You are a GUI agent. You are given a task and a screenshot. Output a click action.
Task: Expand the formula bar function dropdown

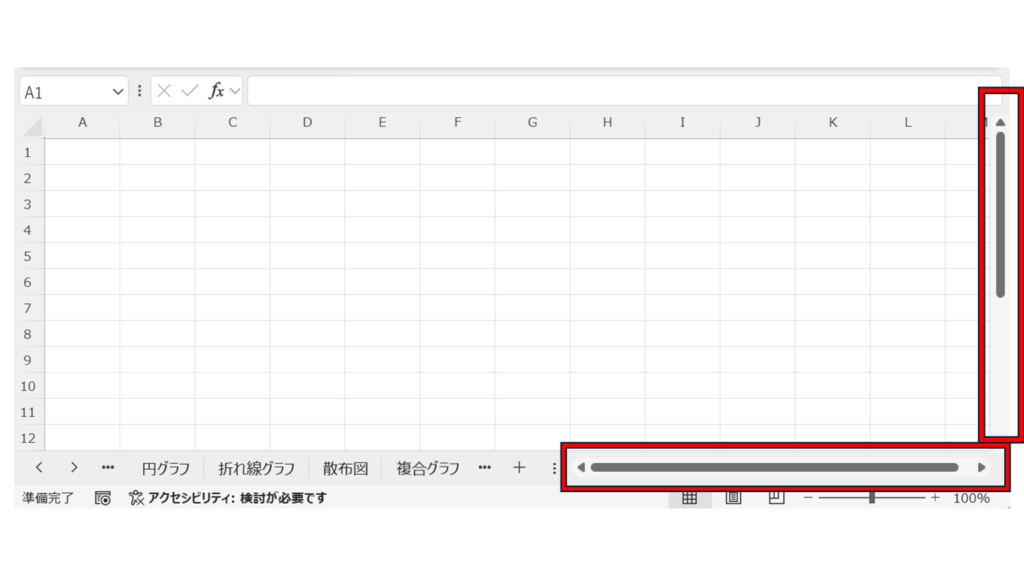[235, 91]
